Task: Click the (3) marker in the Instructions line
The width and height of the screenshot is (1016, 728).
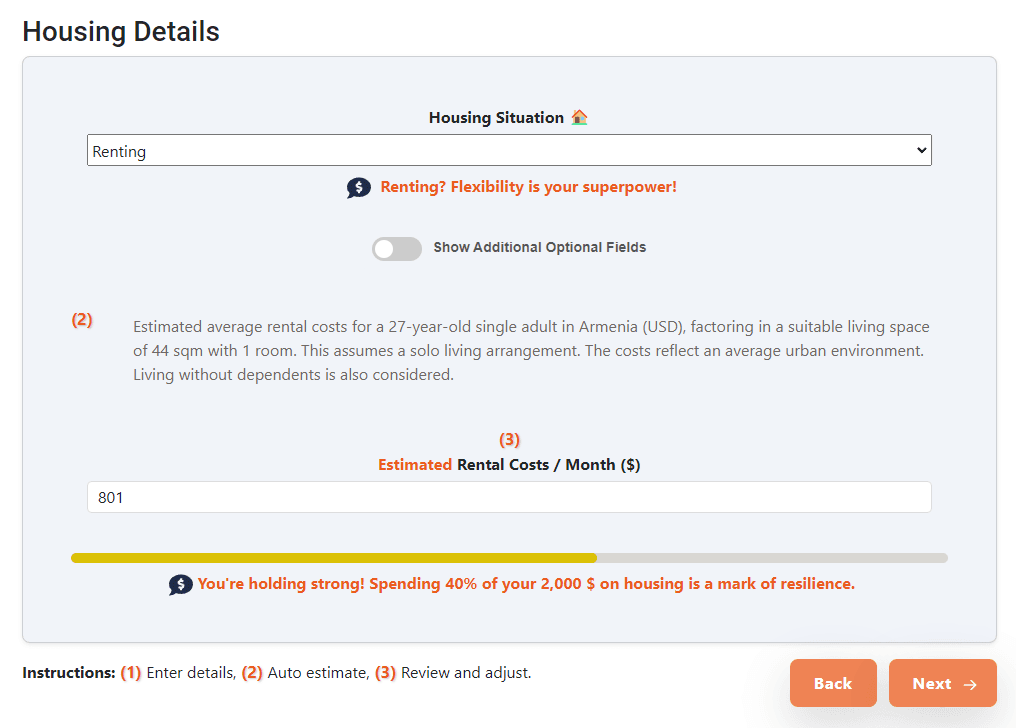Action: click(386, 673)
